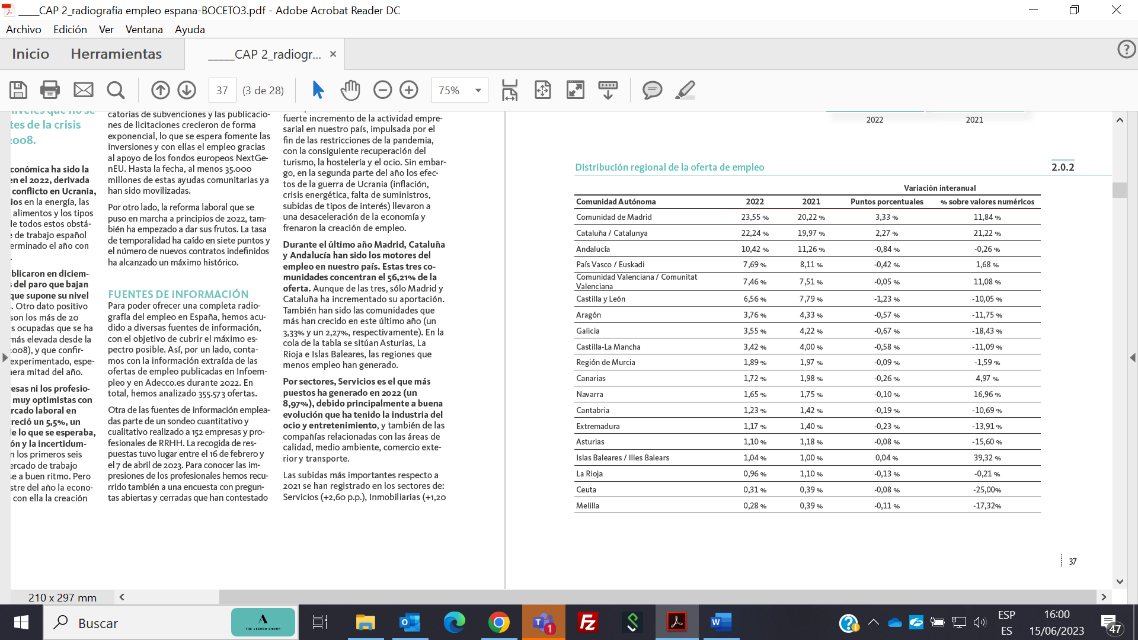This screenshot has height=640, width=1138.
Task: Open Google Chrome from the taskbar
Action: [x=499, y=623]
